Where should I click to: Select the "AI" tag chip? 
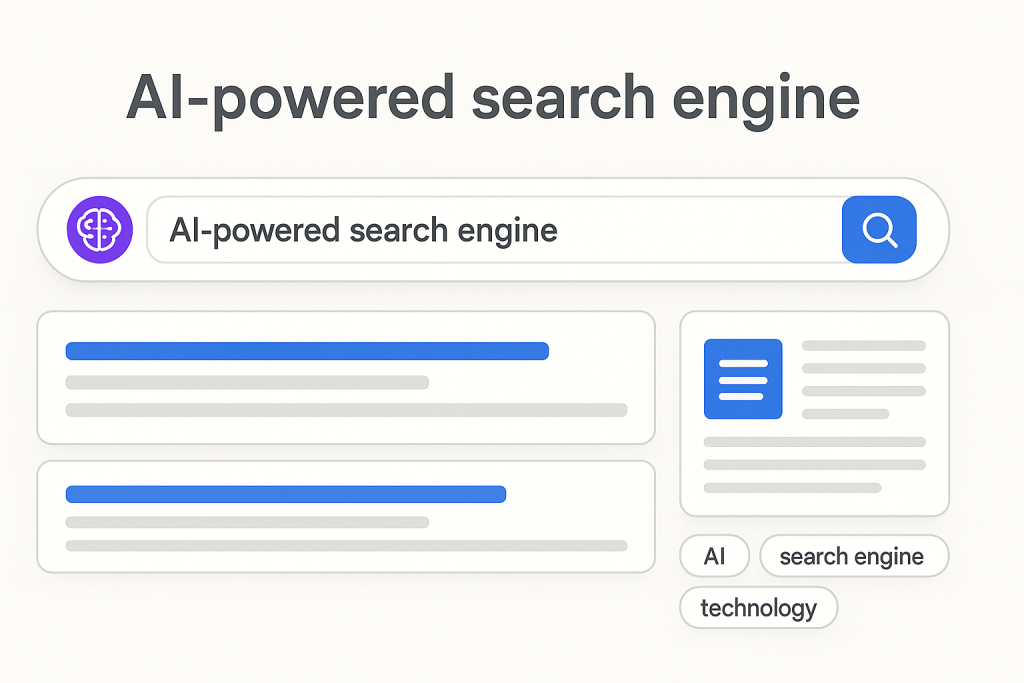(714, 557)
